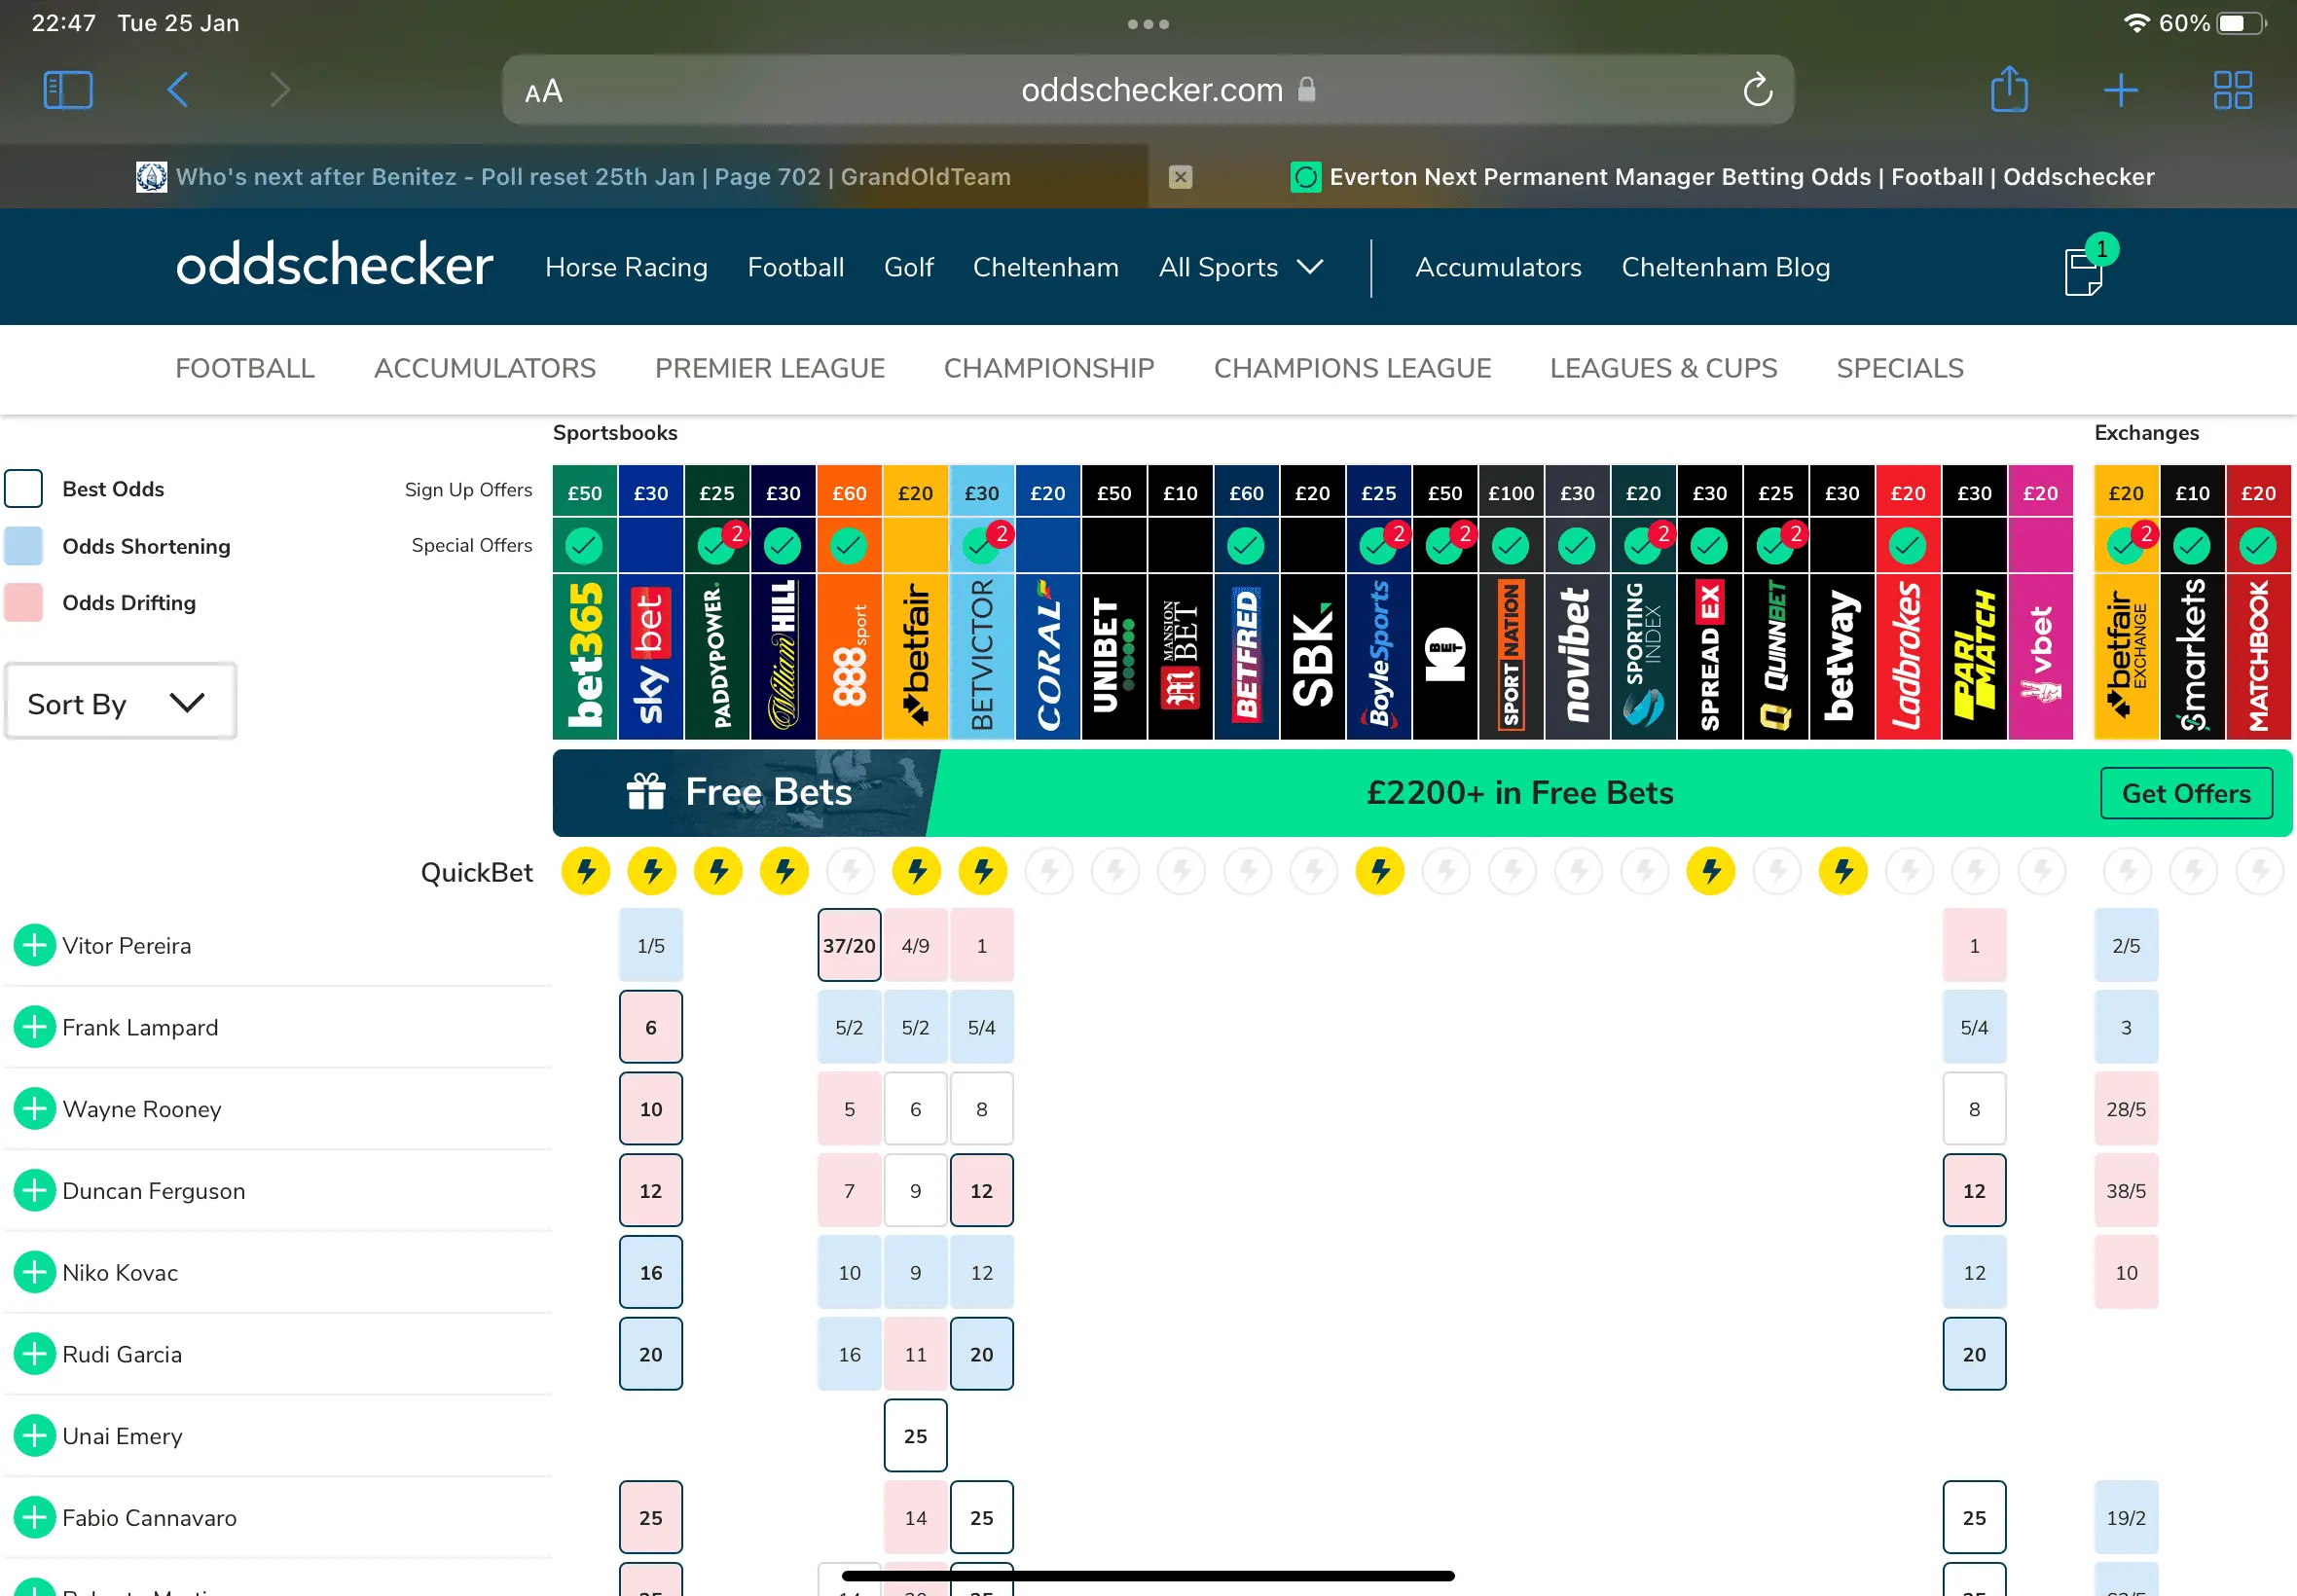The height and width of the screenshot is (1596, 2297).
Task: Open the Sort By dropdown
Action: coord(120,703)
